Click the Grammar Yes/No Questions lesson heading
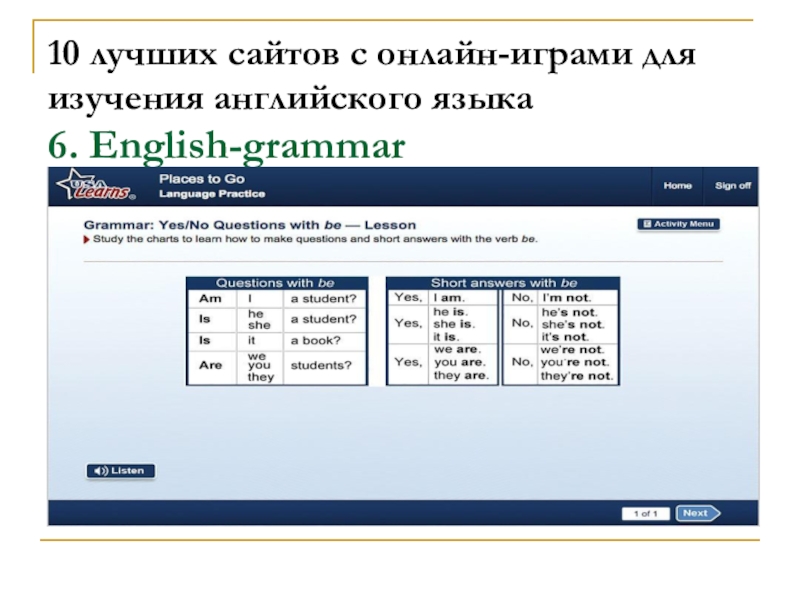800x600 pixels. click(x=250, y=225)
